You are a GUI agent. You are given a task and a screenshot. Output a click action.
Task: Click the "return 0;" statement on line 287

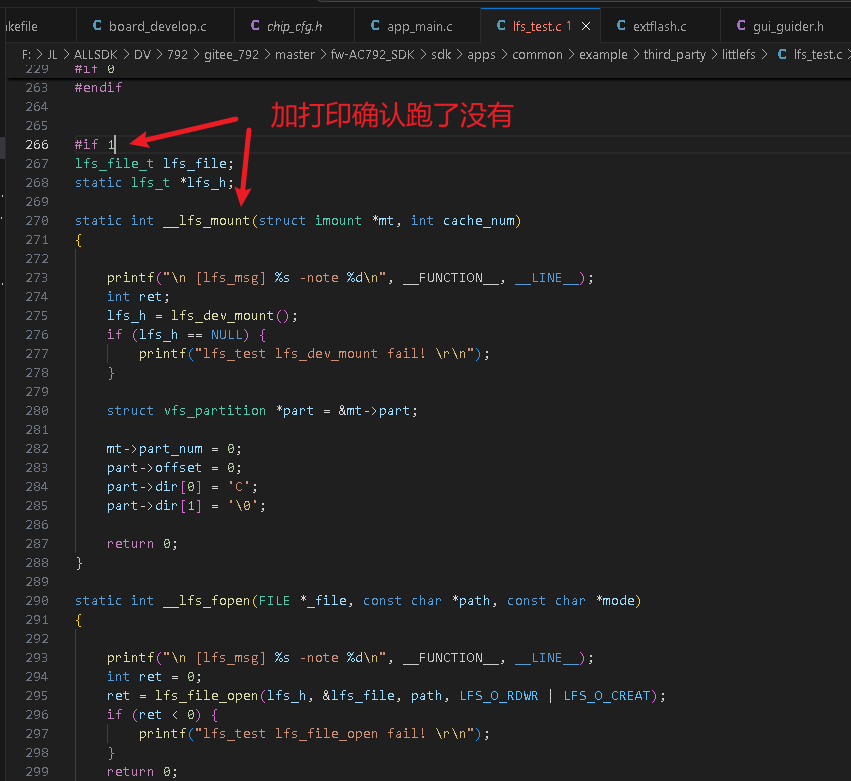[x=142, y=544]
